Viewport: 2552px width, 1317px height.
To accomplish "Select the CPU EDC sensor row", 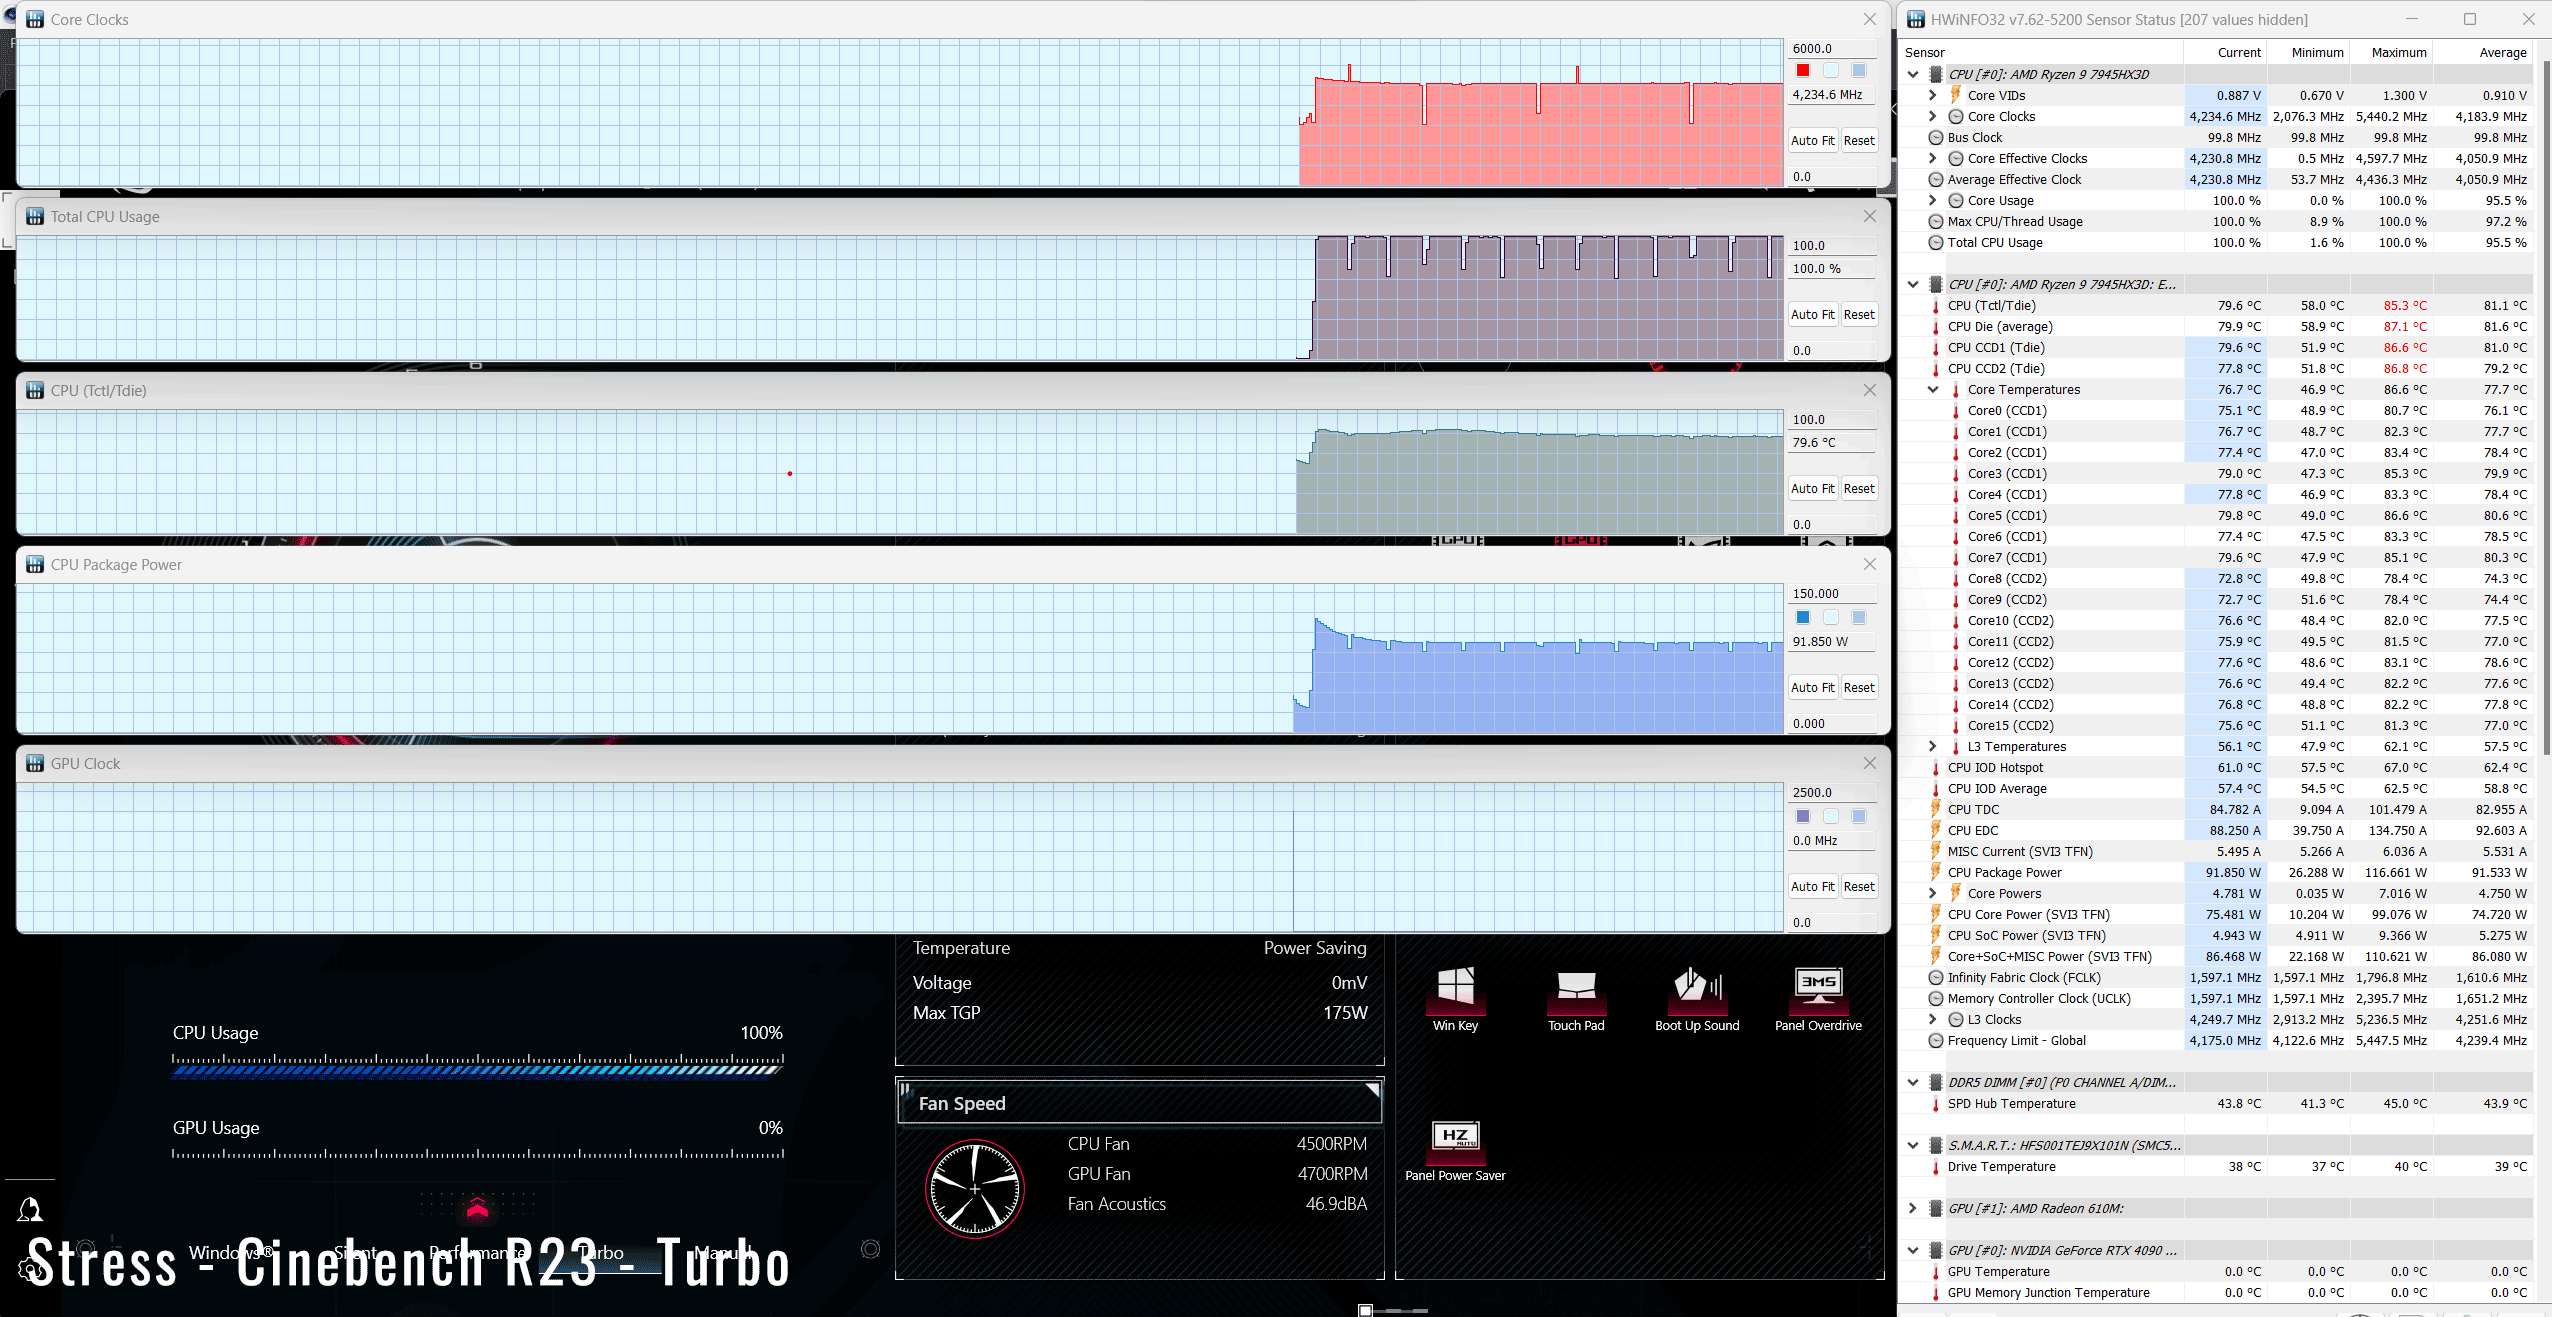I will coord(2216,830).
